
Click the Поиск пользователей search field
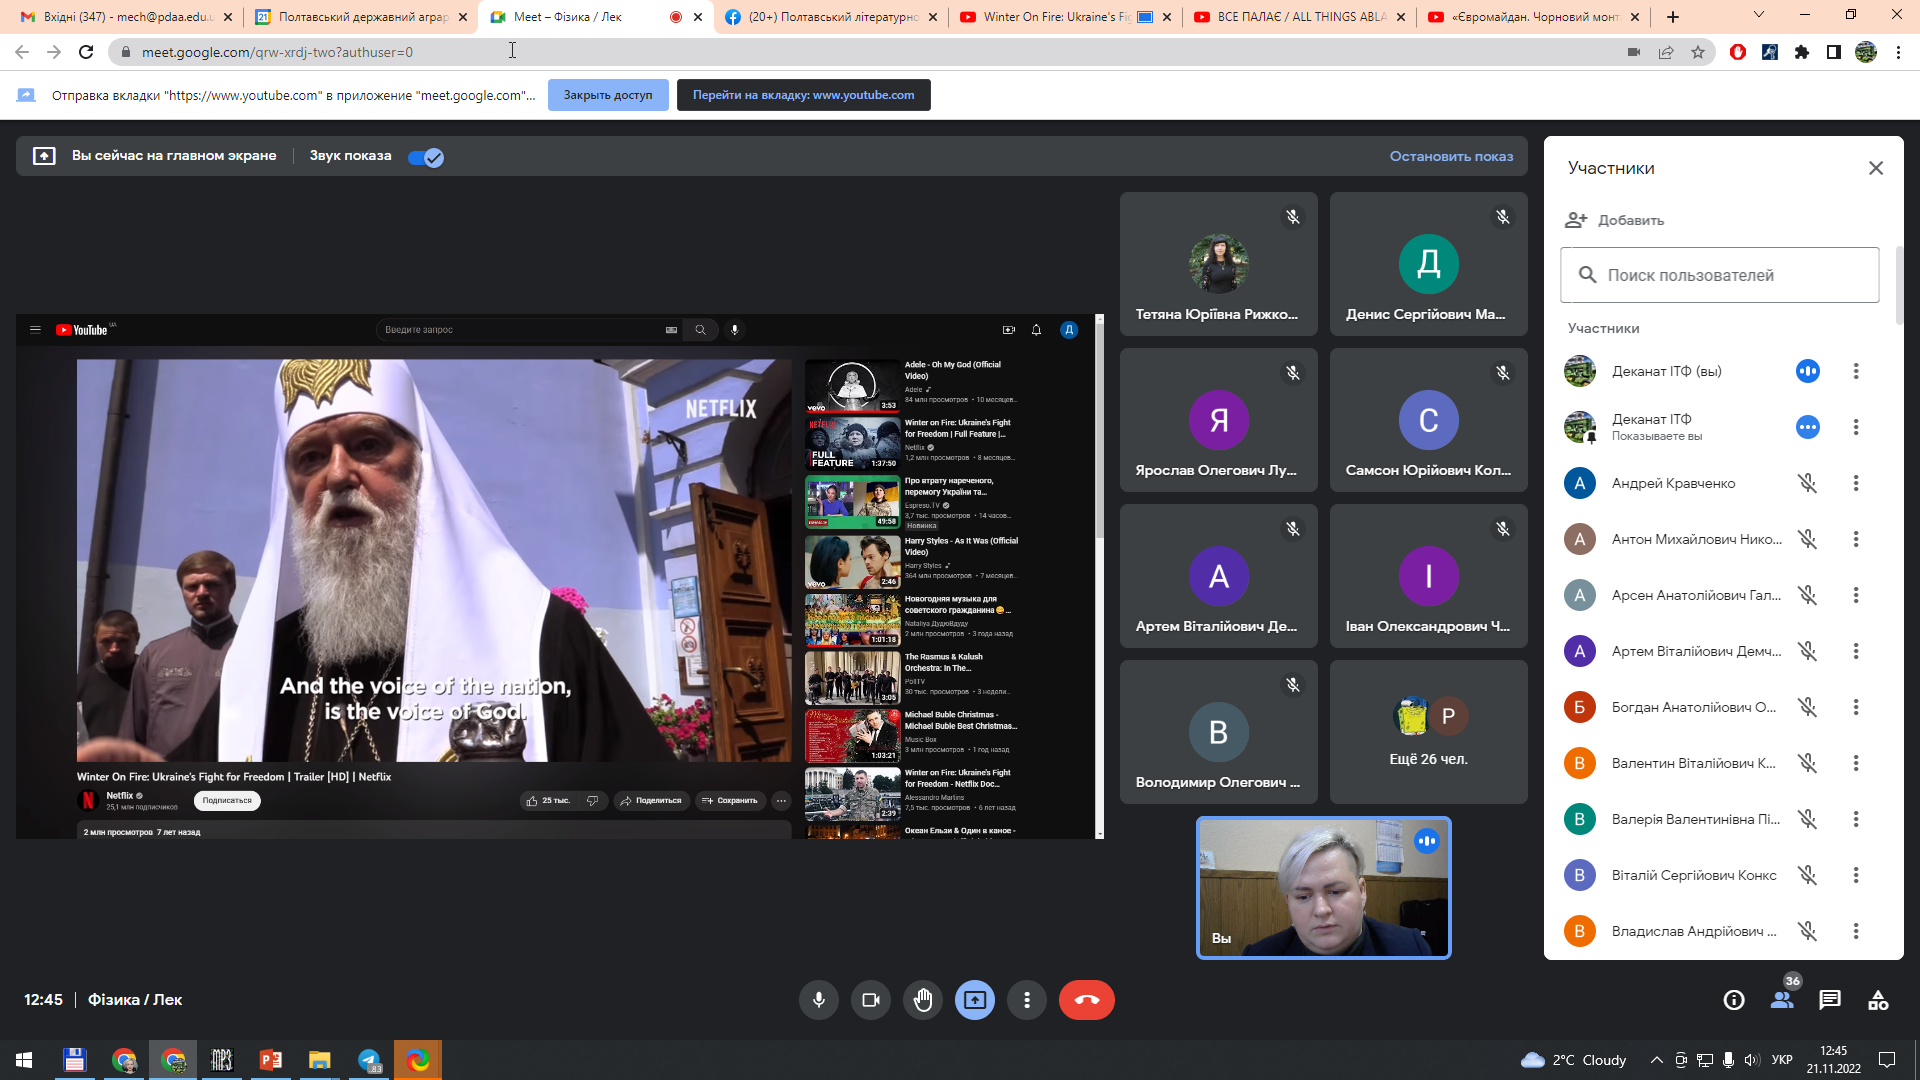1720,275
